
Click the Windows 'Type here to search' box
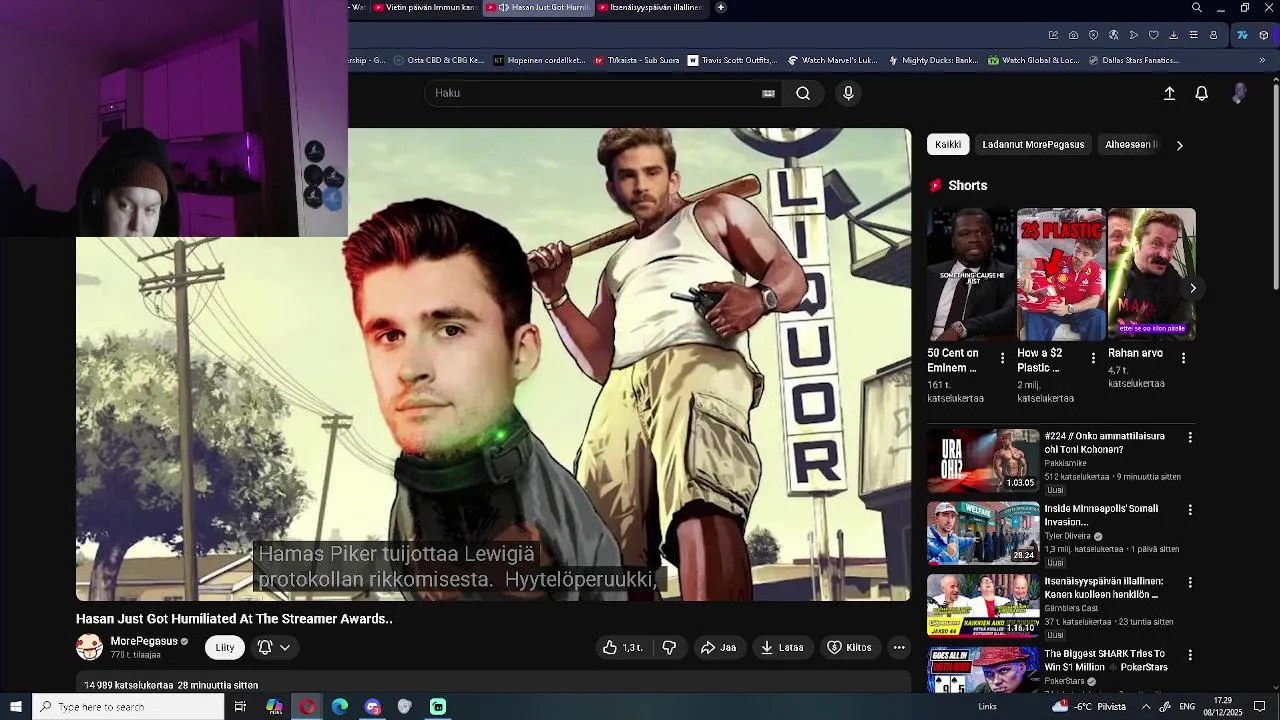[x=128, y=707]
